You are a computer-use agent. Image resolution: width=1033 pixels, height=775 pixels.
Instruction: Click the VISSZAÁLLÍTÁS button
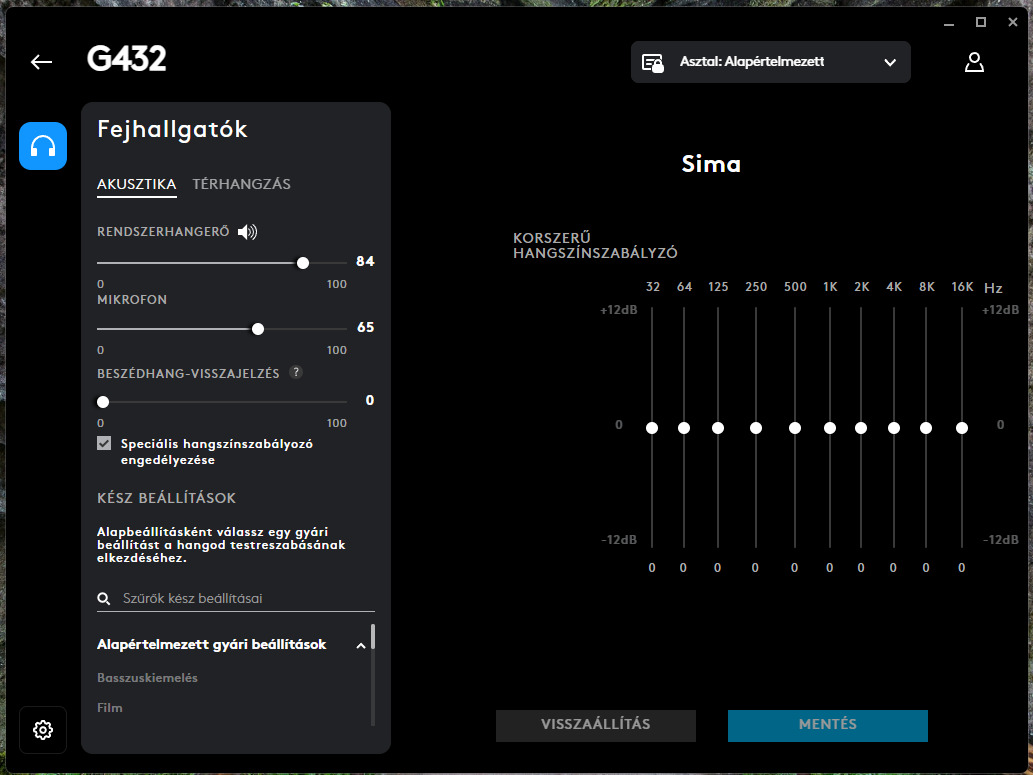pos(596,724)
